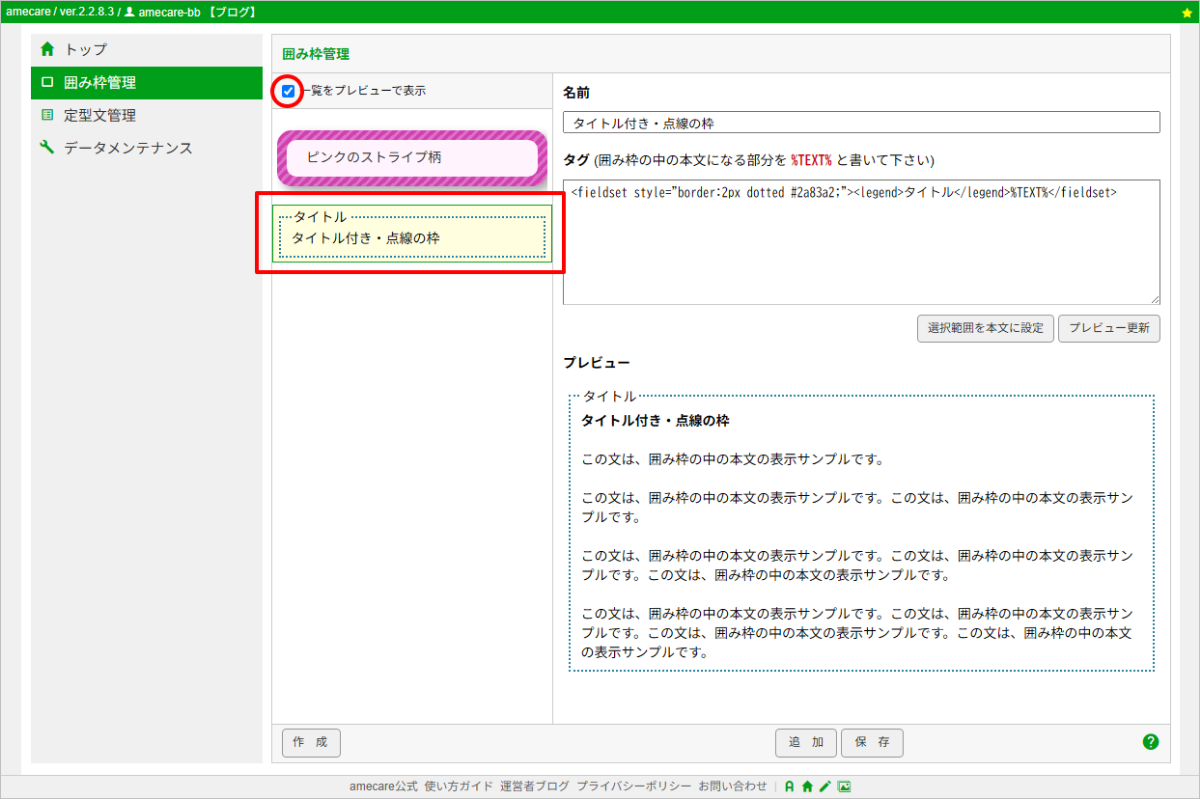
Task: Click the 名前 text input field
Action: tap(861, 123)
